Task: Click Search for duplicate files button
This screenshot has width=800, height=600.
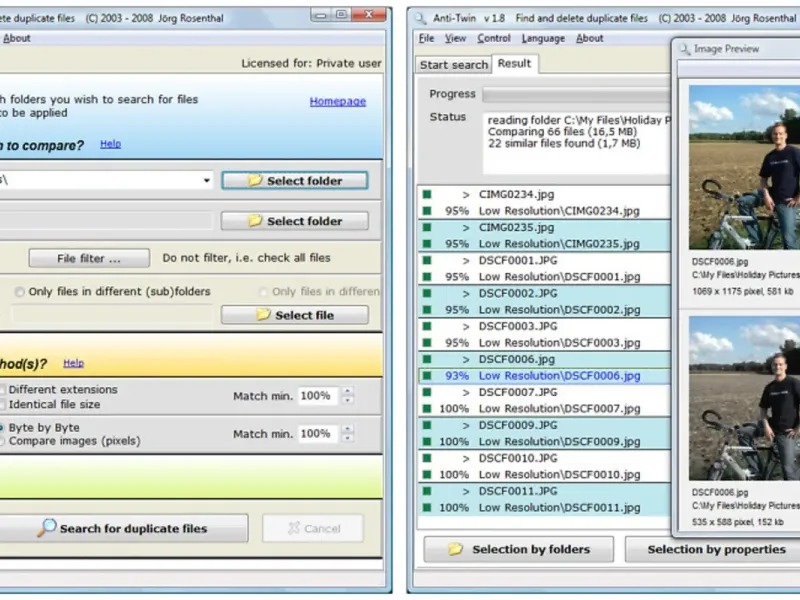Action: coord(123,528)
